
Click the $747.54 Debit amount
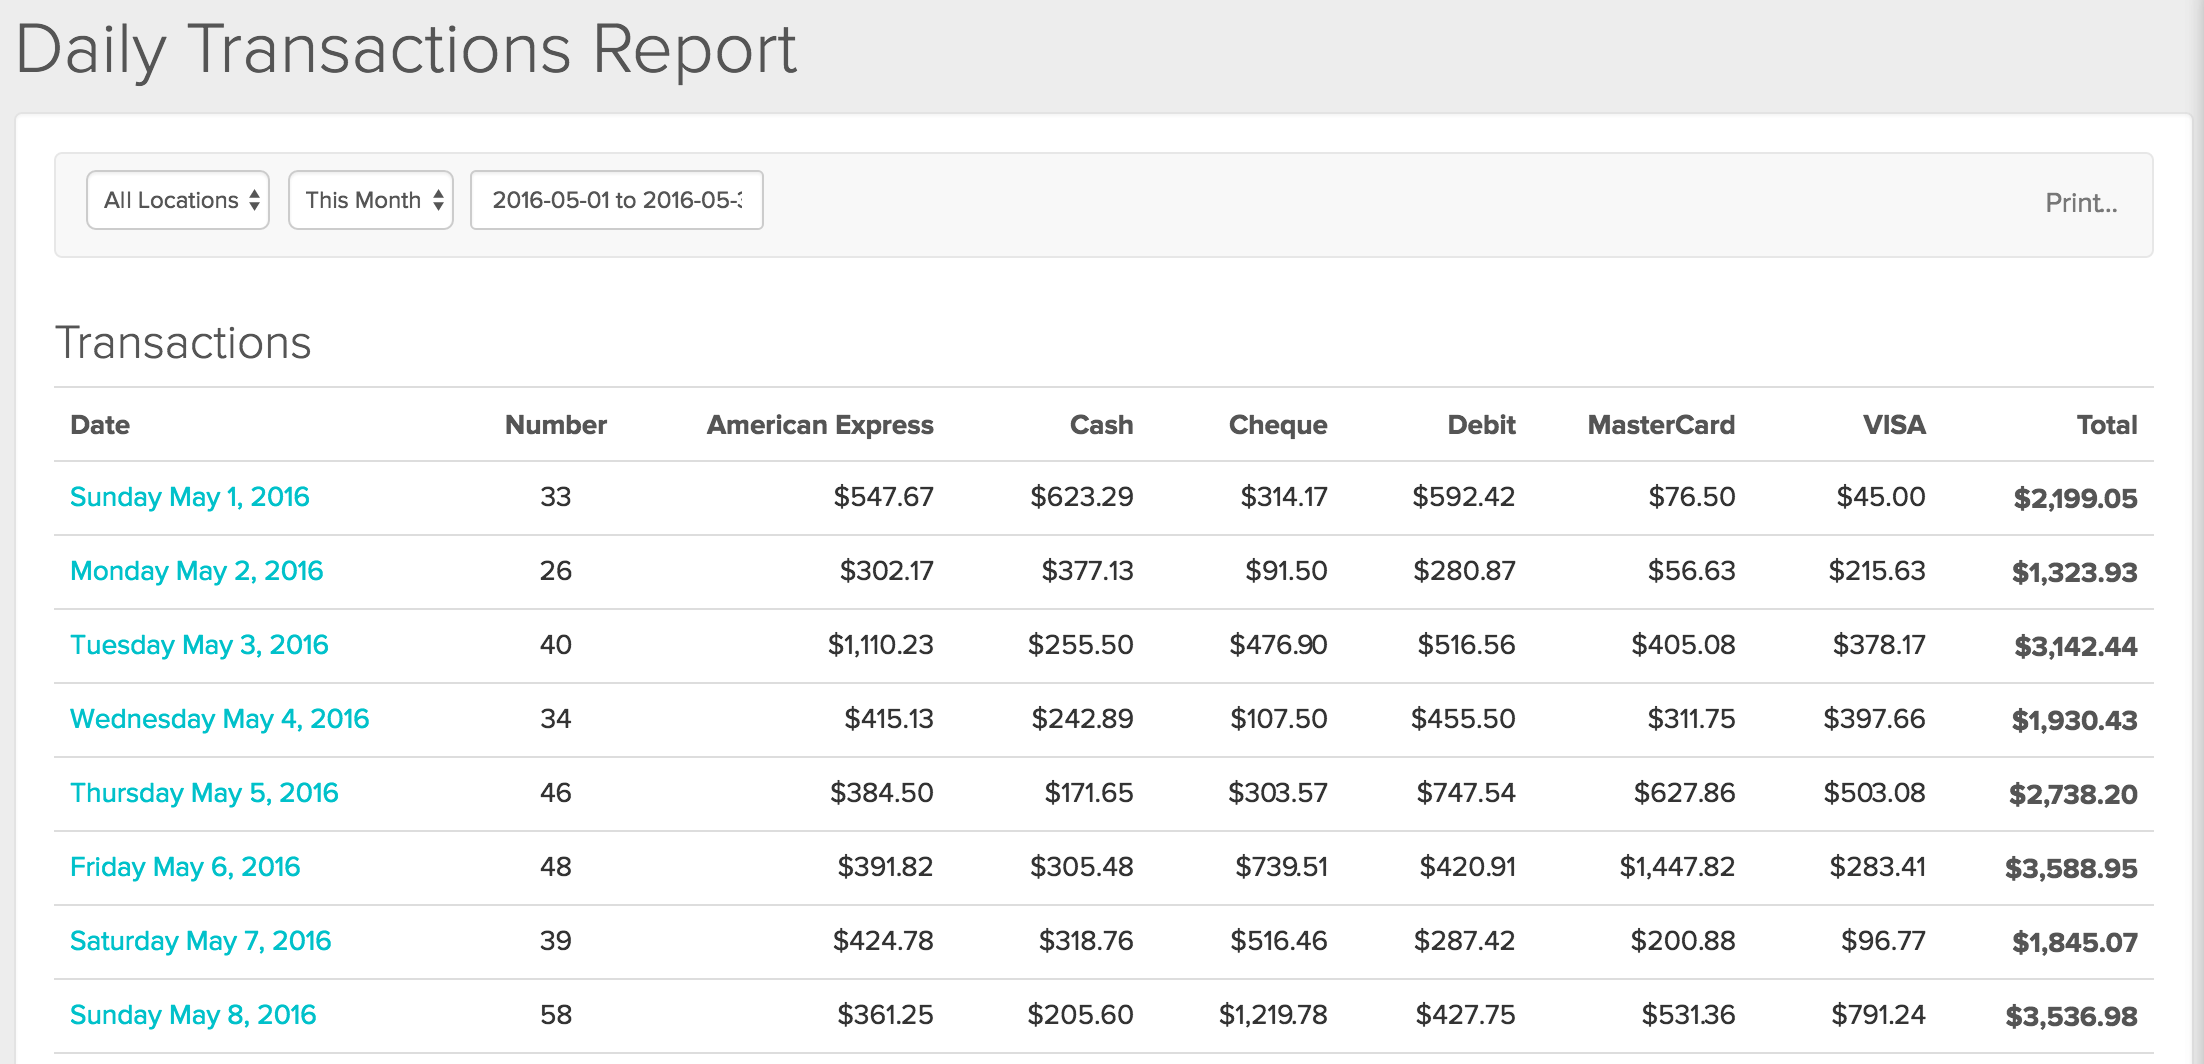(x=1465, y=793)
